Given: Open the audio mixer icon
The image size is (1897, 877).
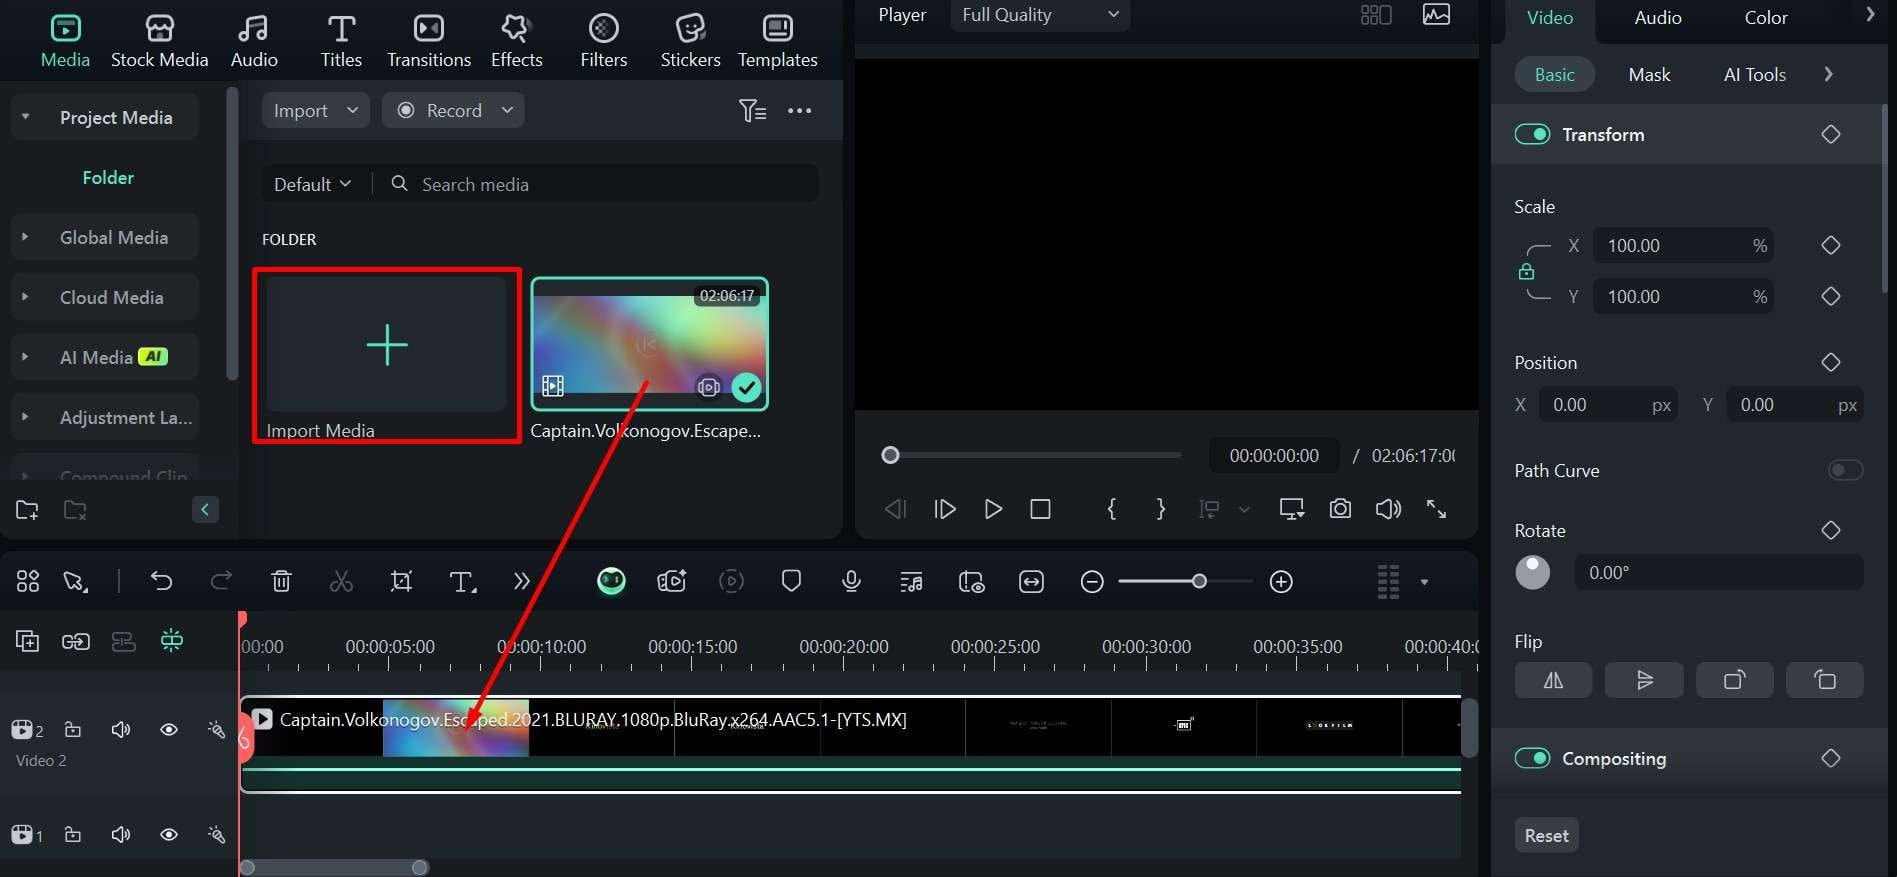Looking at the screenshot, I should tap(911, 581).
